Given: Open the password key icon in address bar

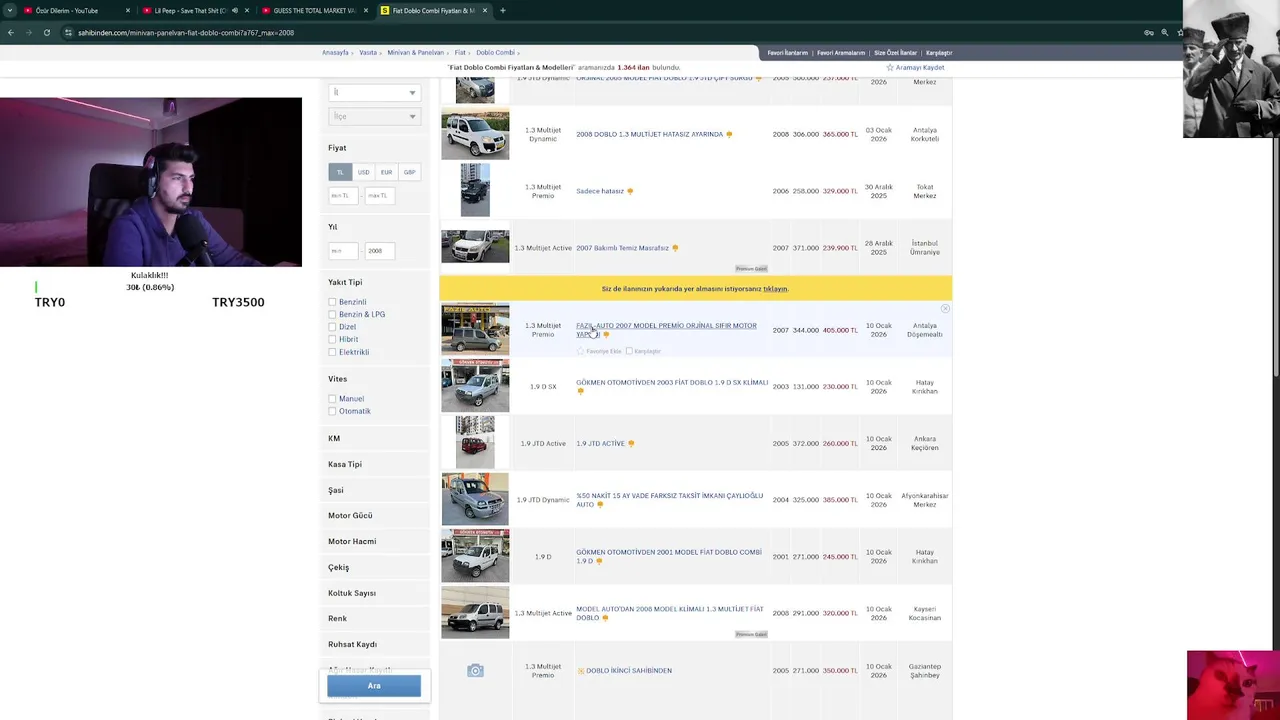Looking at the screenshot, I should pyautogui.click(x=1148, y=32).
